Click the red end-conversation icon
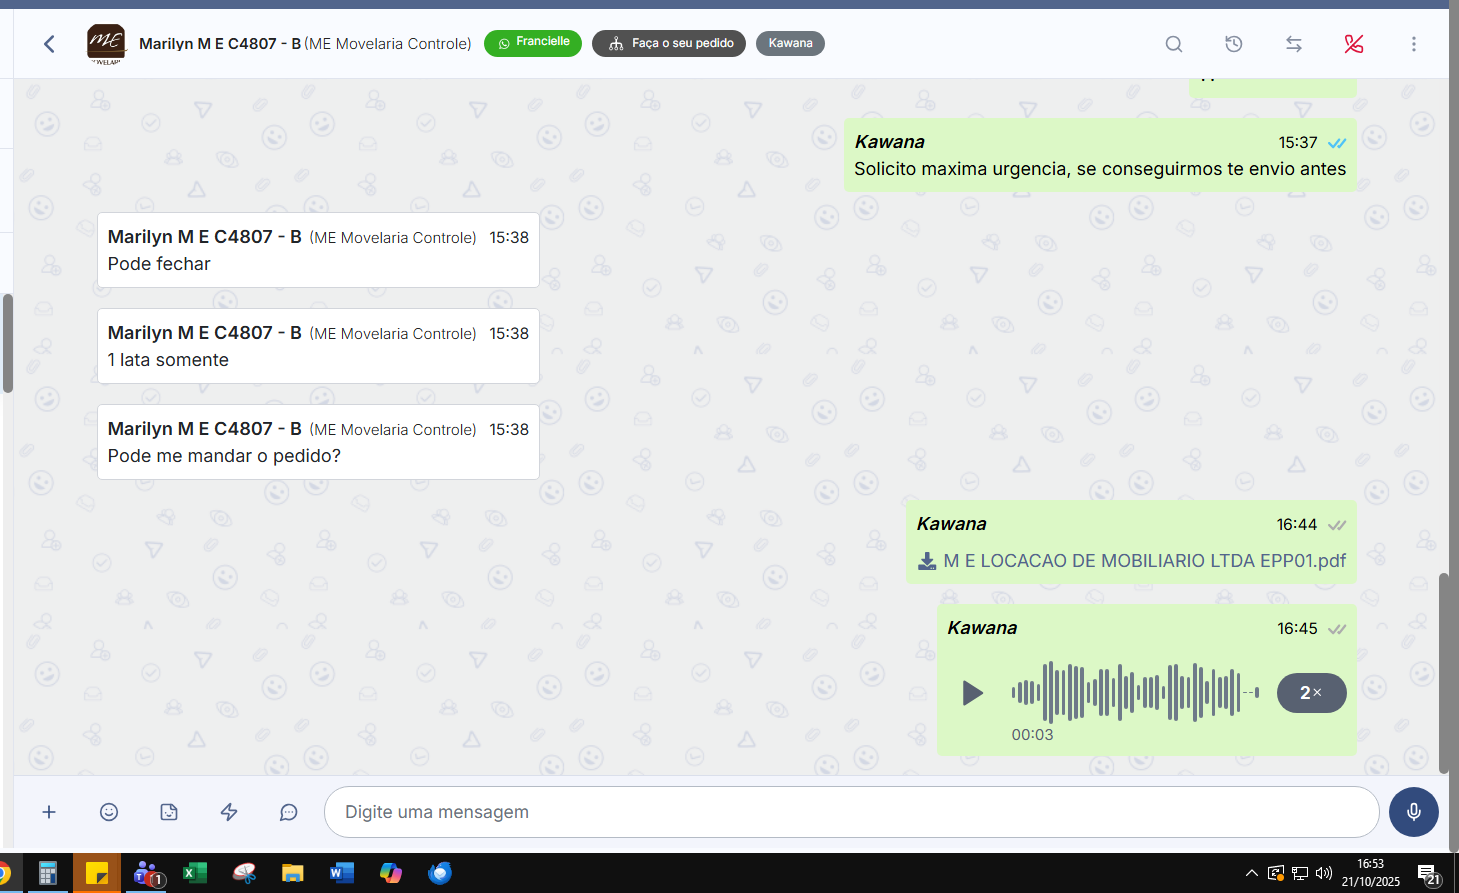The height and width of the screenshot is (893, 1459). click(1354, 44)
